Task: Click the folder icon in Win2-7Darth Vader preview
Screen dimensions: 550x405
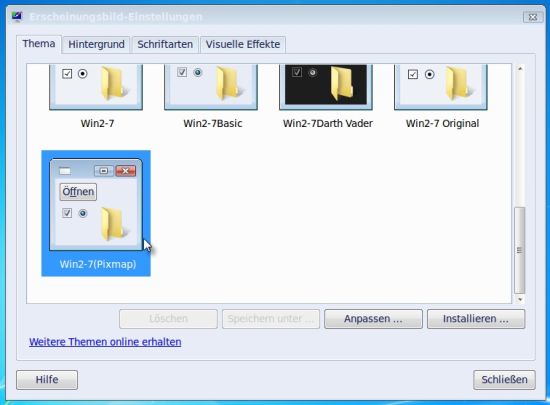Action: tap(342, 83)
